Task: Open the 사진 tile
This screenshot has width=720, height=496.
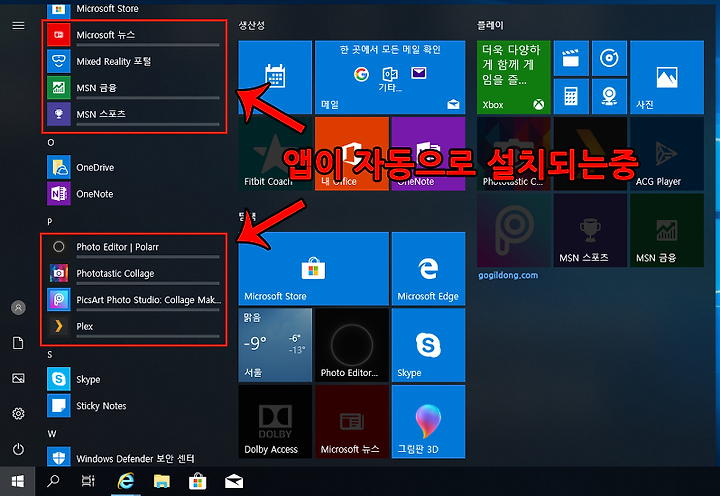Action: tap(667, 77)
